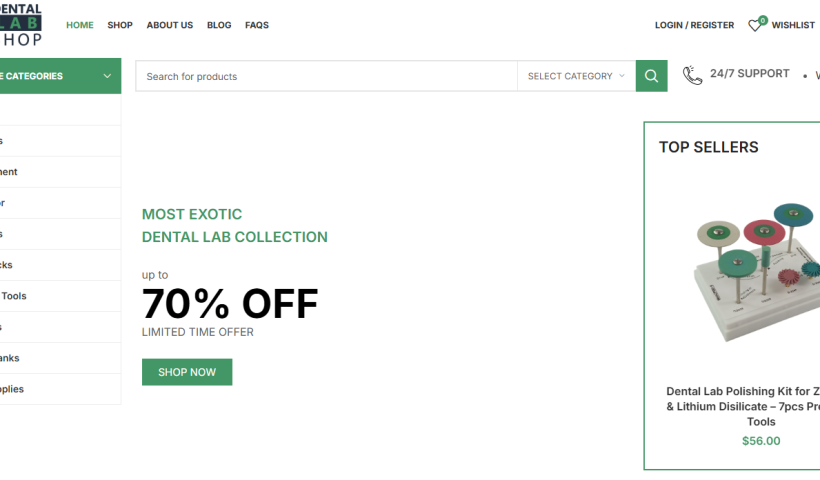Click the Dental Lab Shop logo
The height and width of the screenshot is (480, 820).
pyautogui.click(x=20, y=25)
